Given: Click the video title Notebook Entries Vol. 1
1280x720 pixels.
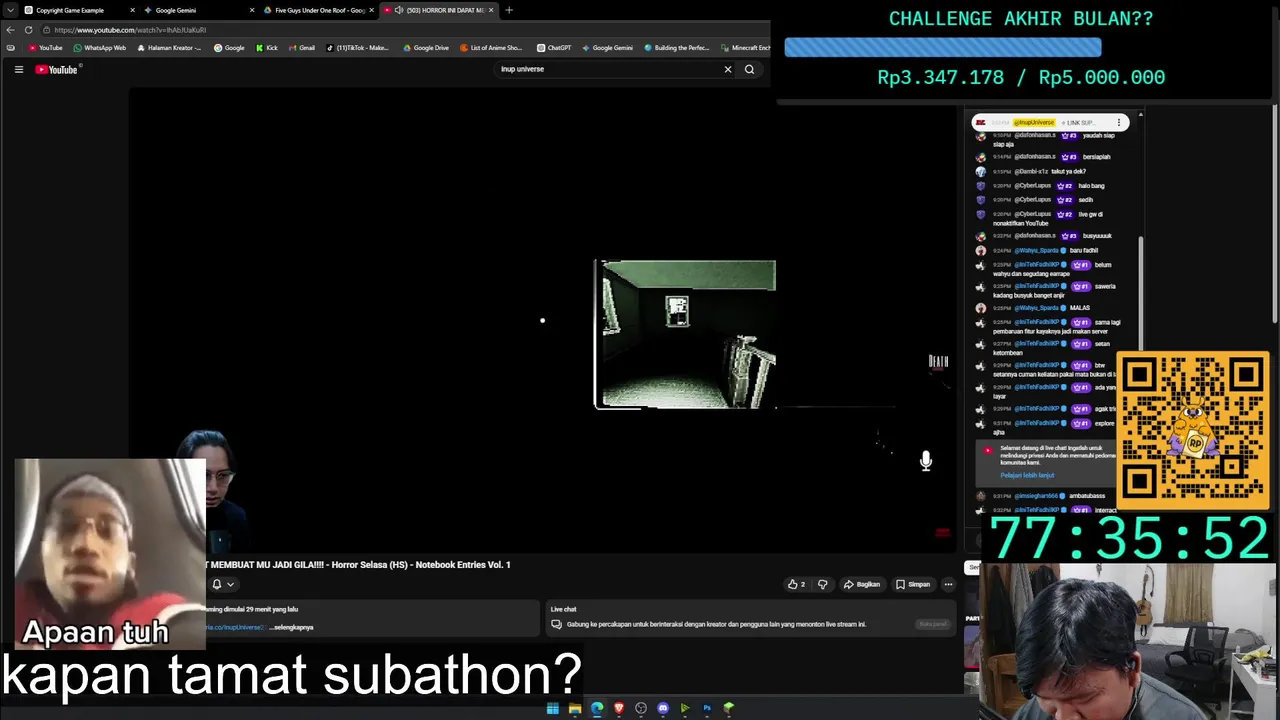Looking at the screenshot, I should (x=360, y=565).
